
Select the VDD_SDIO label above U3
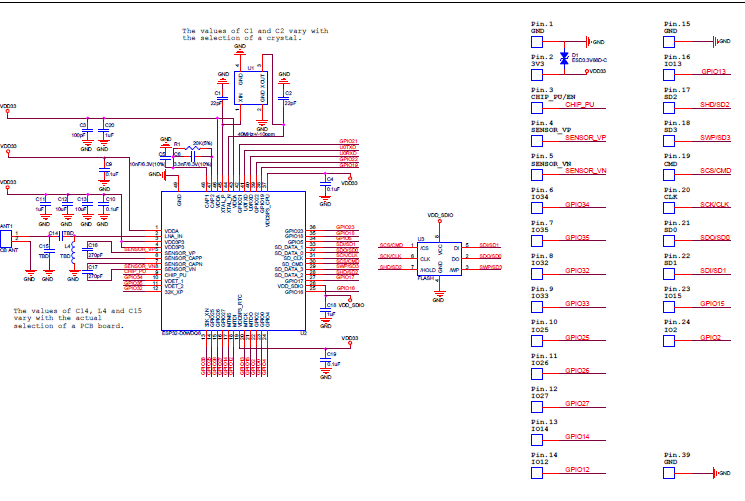tap(440, 215)
